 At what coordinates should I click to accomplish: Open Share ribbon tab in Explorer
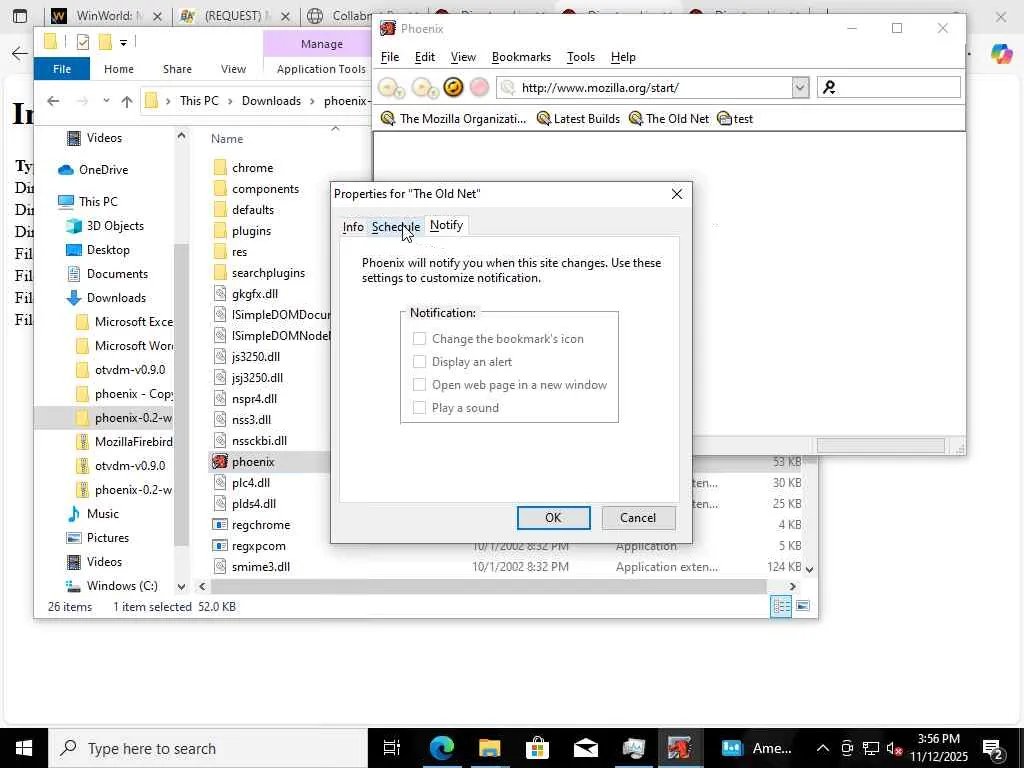click(177, 69)
